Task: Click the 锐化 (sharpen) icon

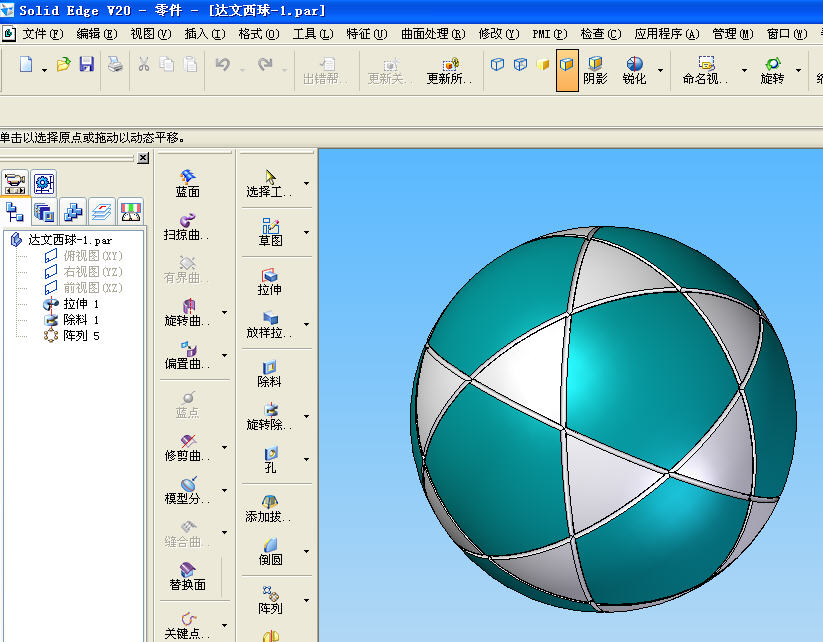Action: click(x=634, y=71)
